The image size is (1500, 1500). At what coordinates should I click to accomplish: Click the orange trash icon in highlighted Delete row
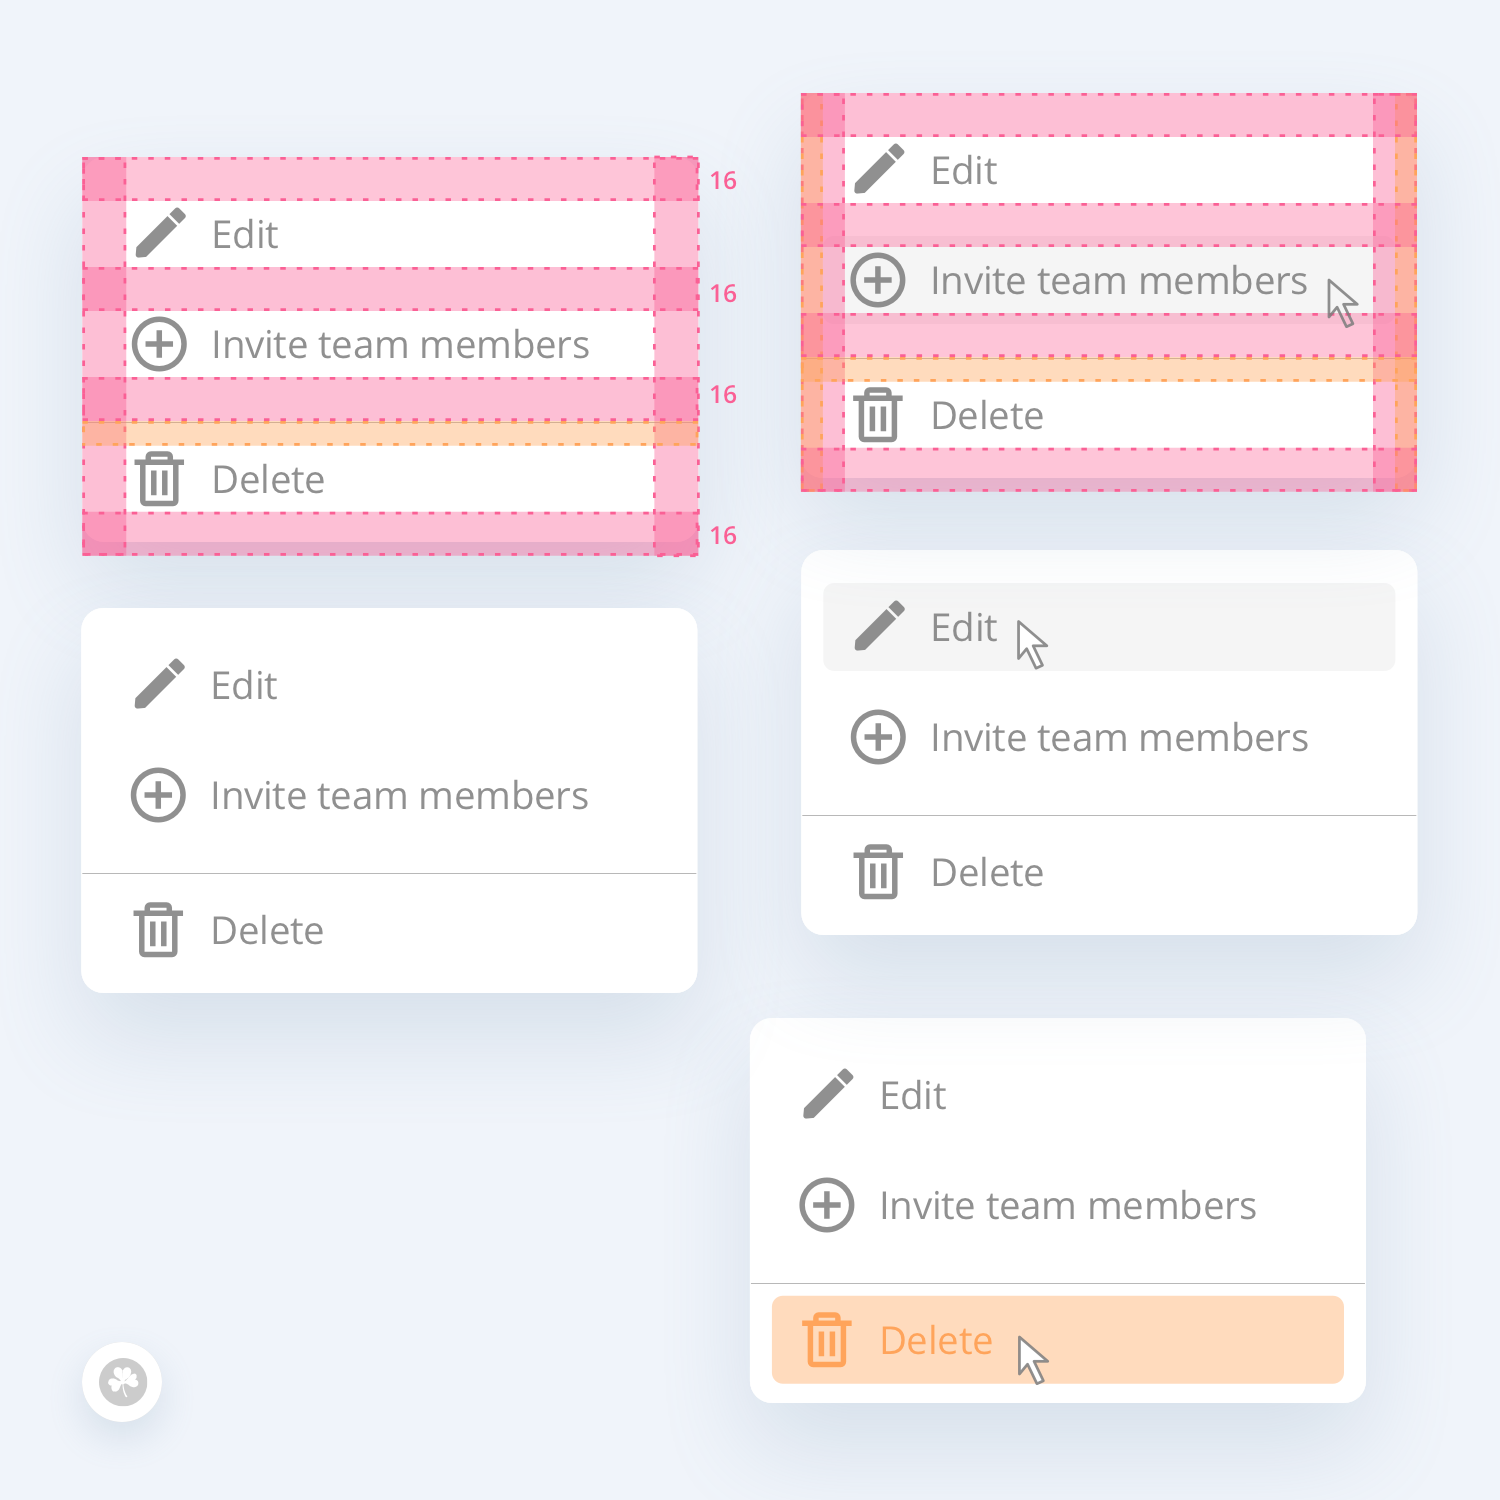coord(826,1340)
